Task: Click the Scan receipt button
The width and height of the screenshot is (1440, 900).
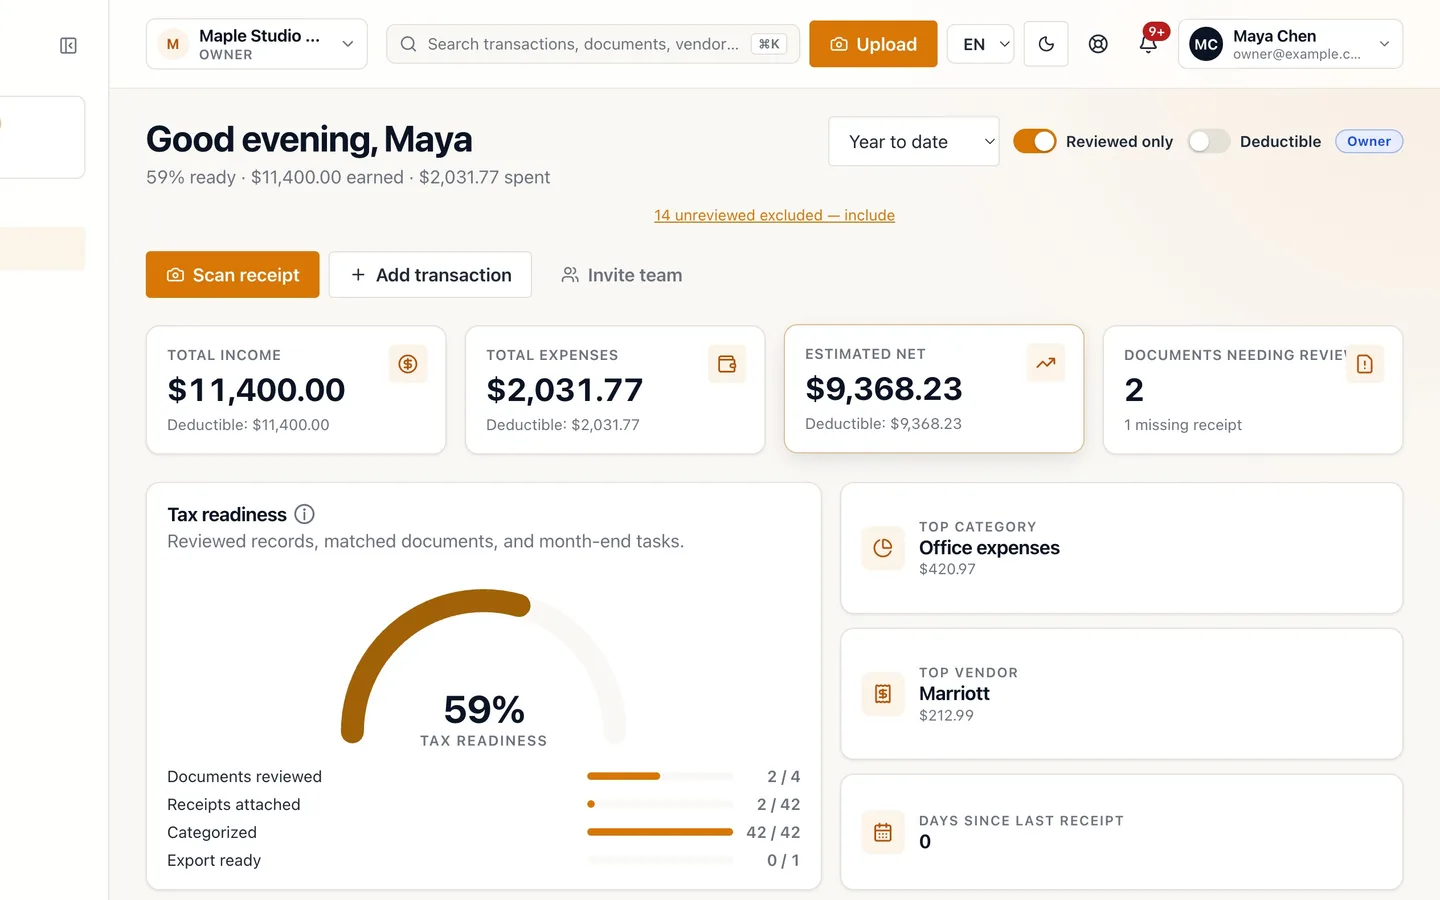Action: coord(233,275)
